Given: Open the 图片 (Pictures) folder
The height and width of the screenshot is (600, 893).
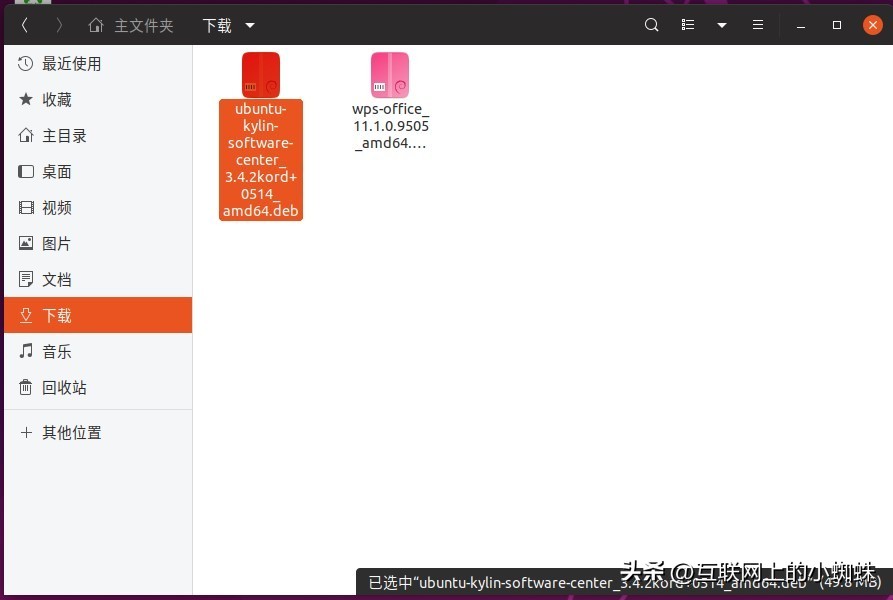Looking at the screenshot, I should pos(56,243).
